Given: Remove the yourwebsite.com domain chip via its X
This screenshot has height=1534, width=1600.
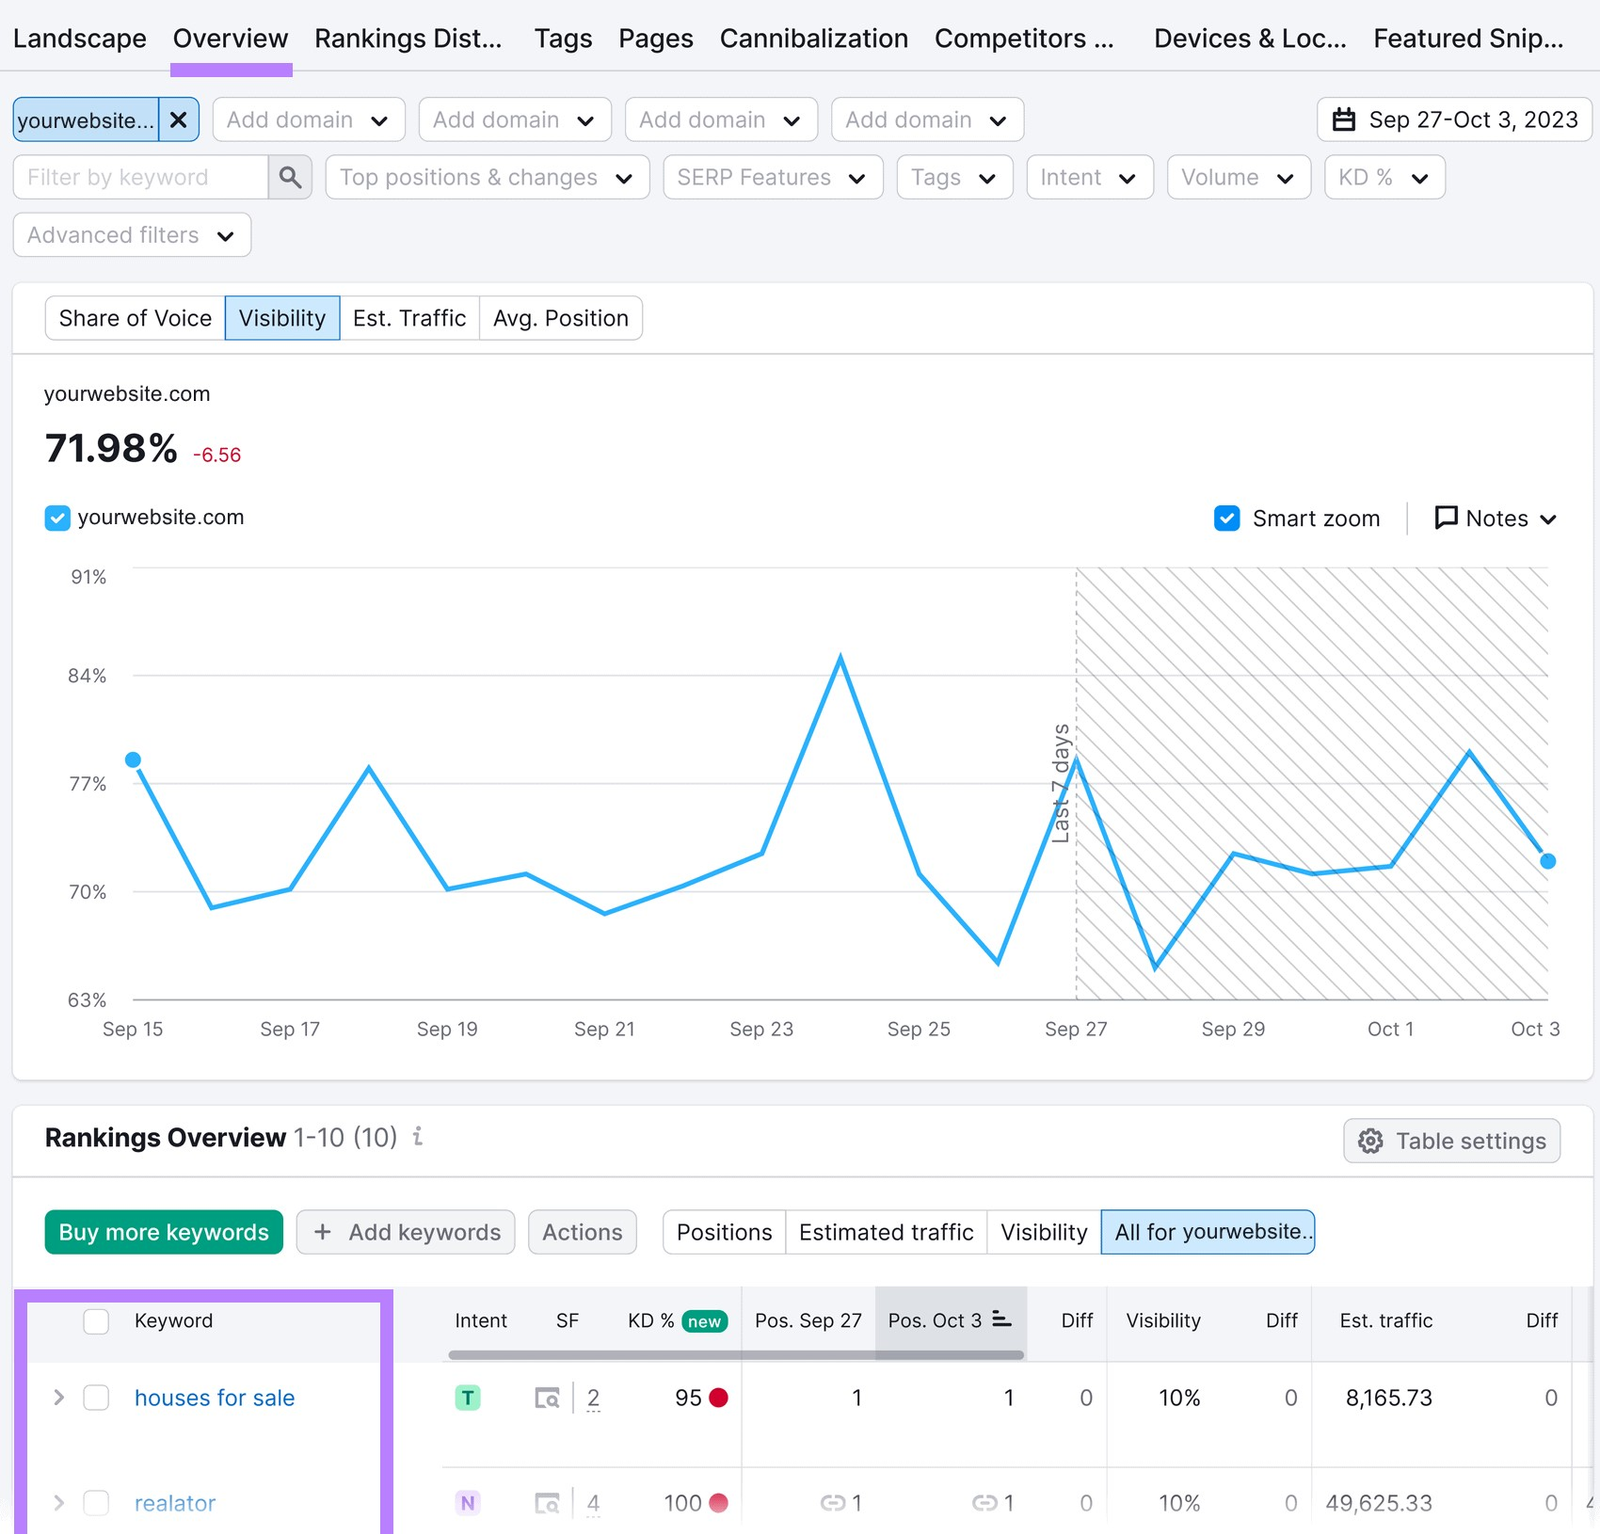Looking at the screenshot, I should pyautogui.click(x=178, y=119).
